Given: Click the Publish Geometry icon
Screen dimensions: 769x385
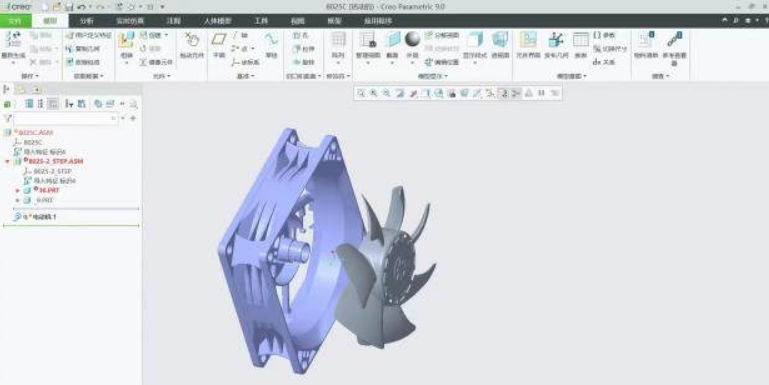Looking at the screenshot, I should coord(556,40).
